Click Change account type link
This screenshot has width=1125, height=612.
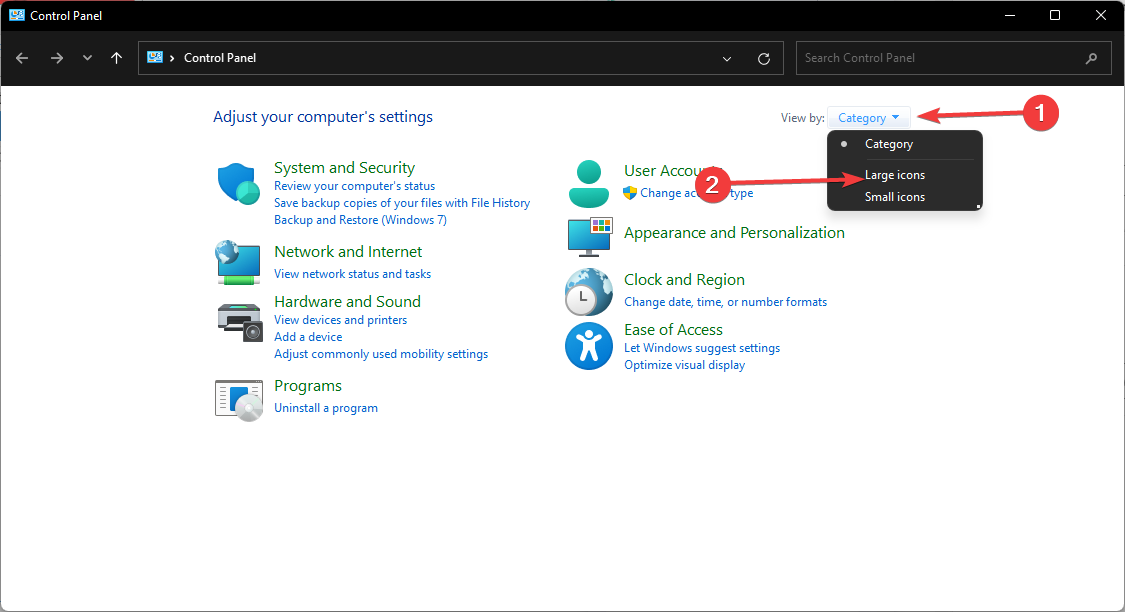696,193
